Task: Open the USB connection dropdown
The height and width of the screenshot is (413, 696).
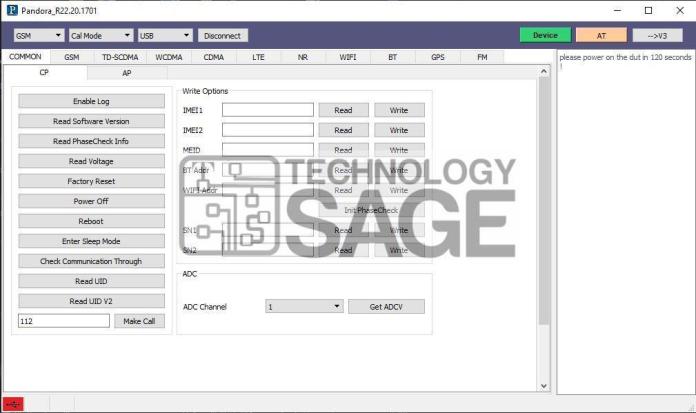Action: [165, 36]
